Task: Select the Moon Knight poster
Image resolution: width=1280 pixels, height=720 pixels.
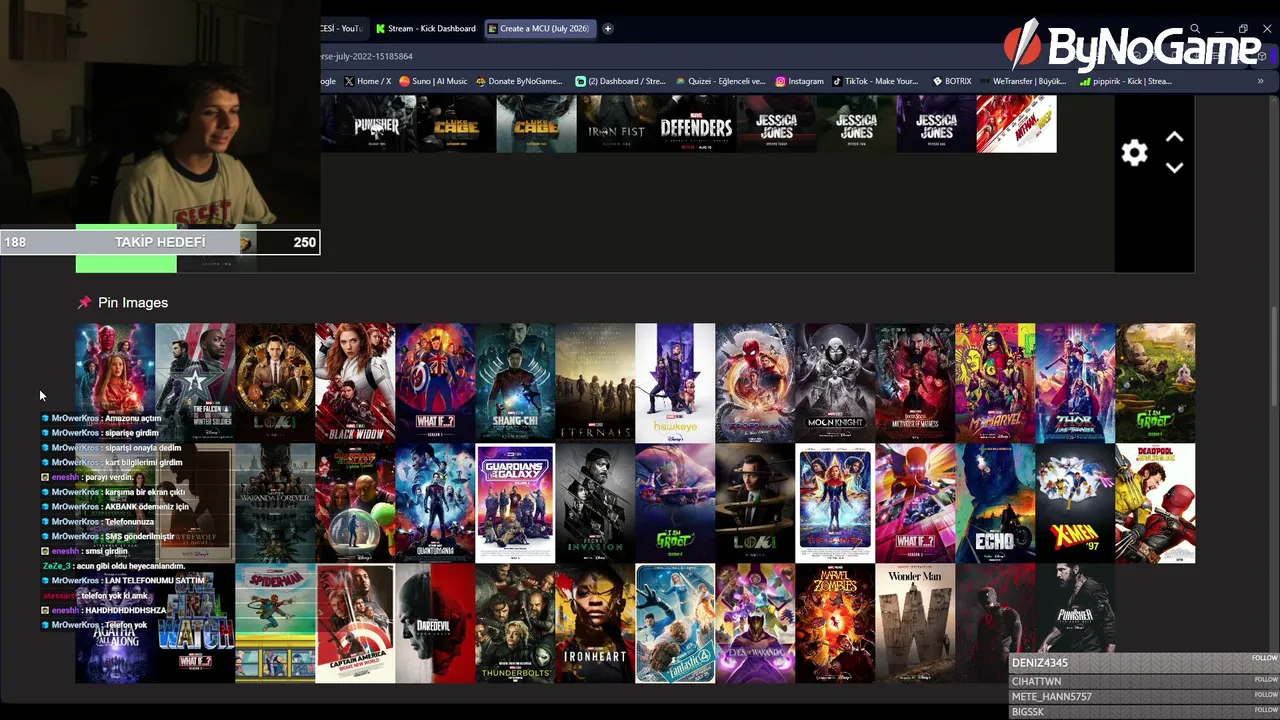Action: coord(835,383)
